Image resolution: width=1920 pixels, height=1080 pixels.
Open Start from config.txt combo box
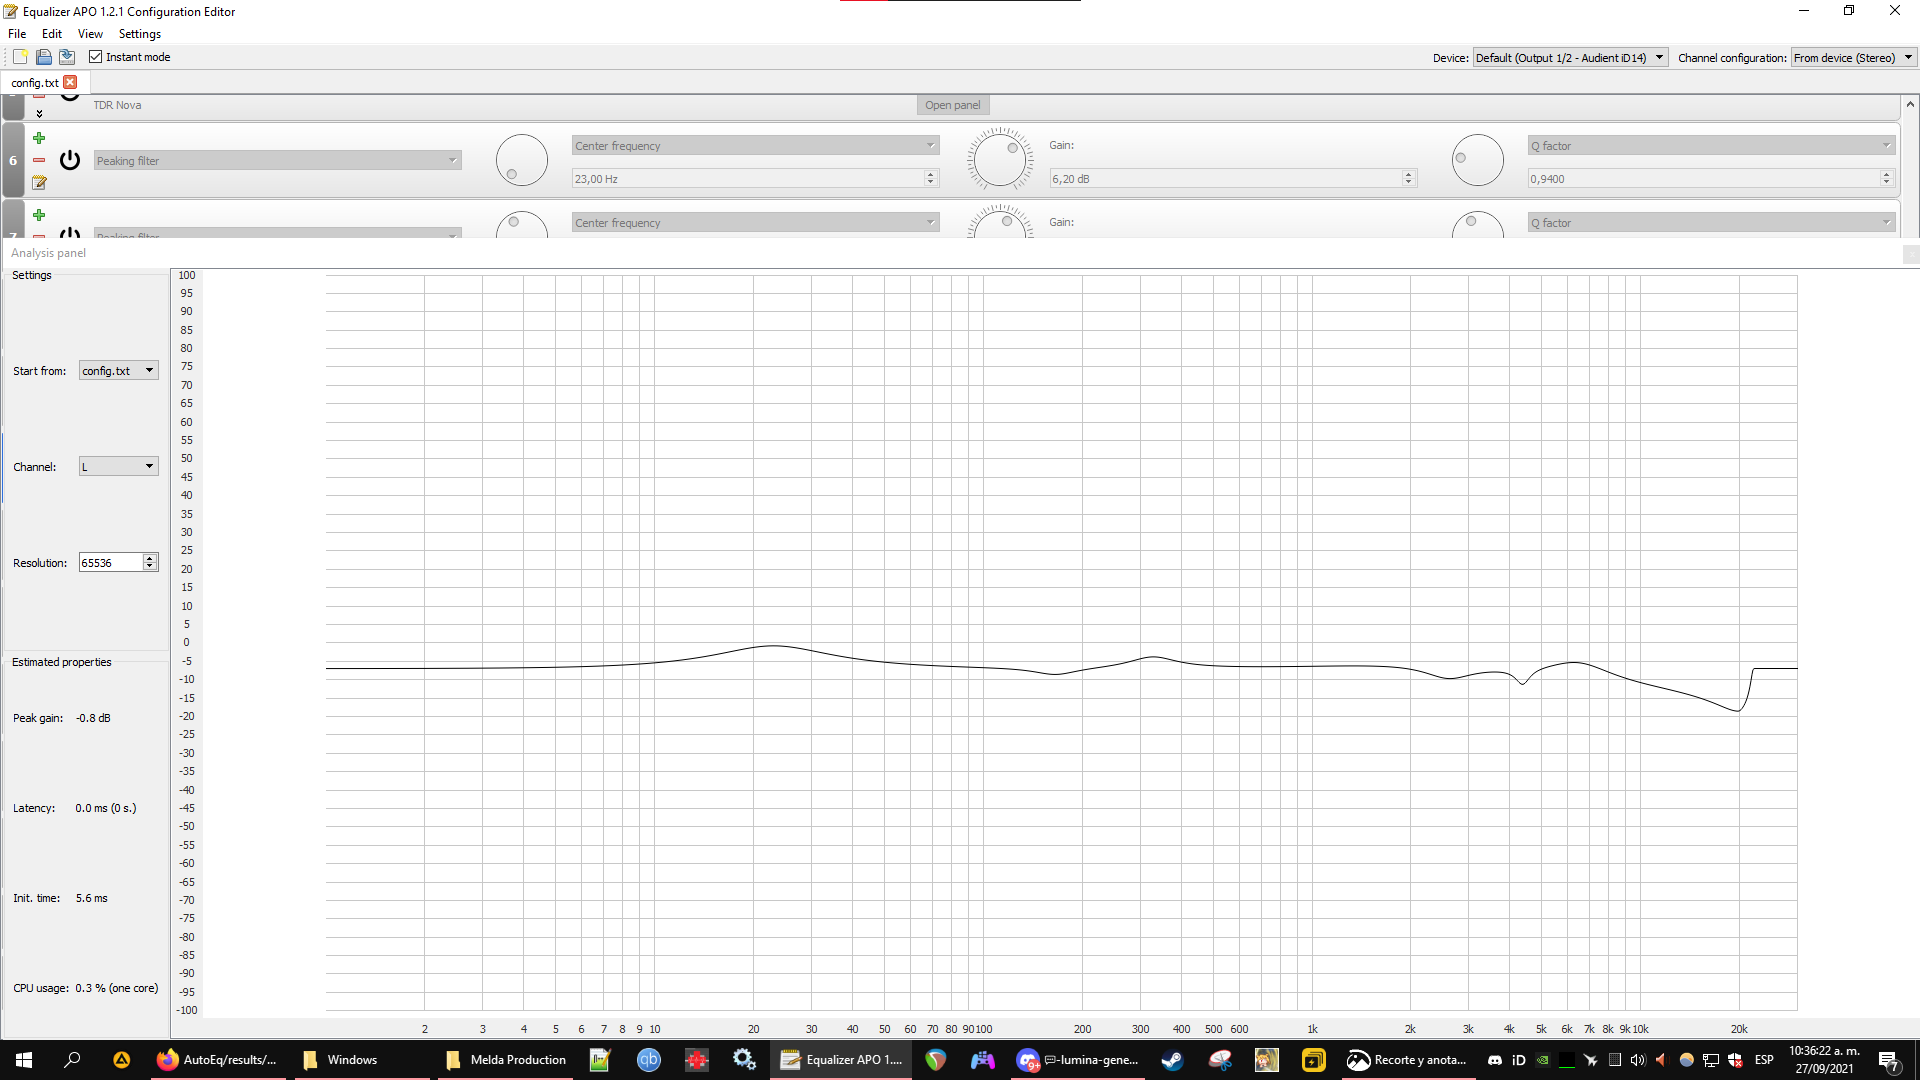[x=118, y=371]
